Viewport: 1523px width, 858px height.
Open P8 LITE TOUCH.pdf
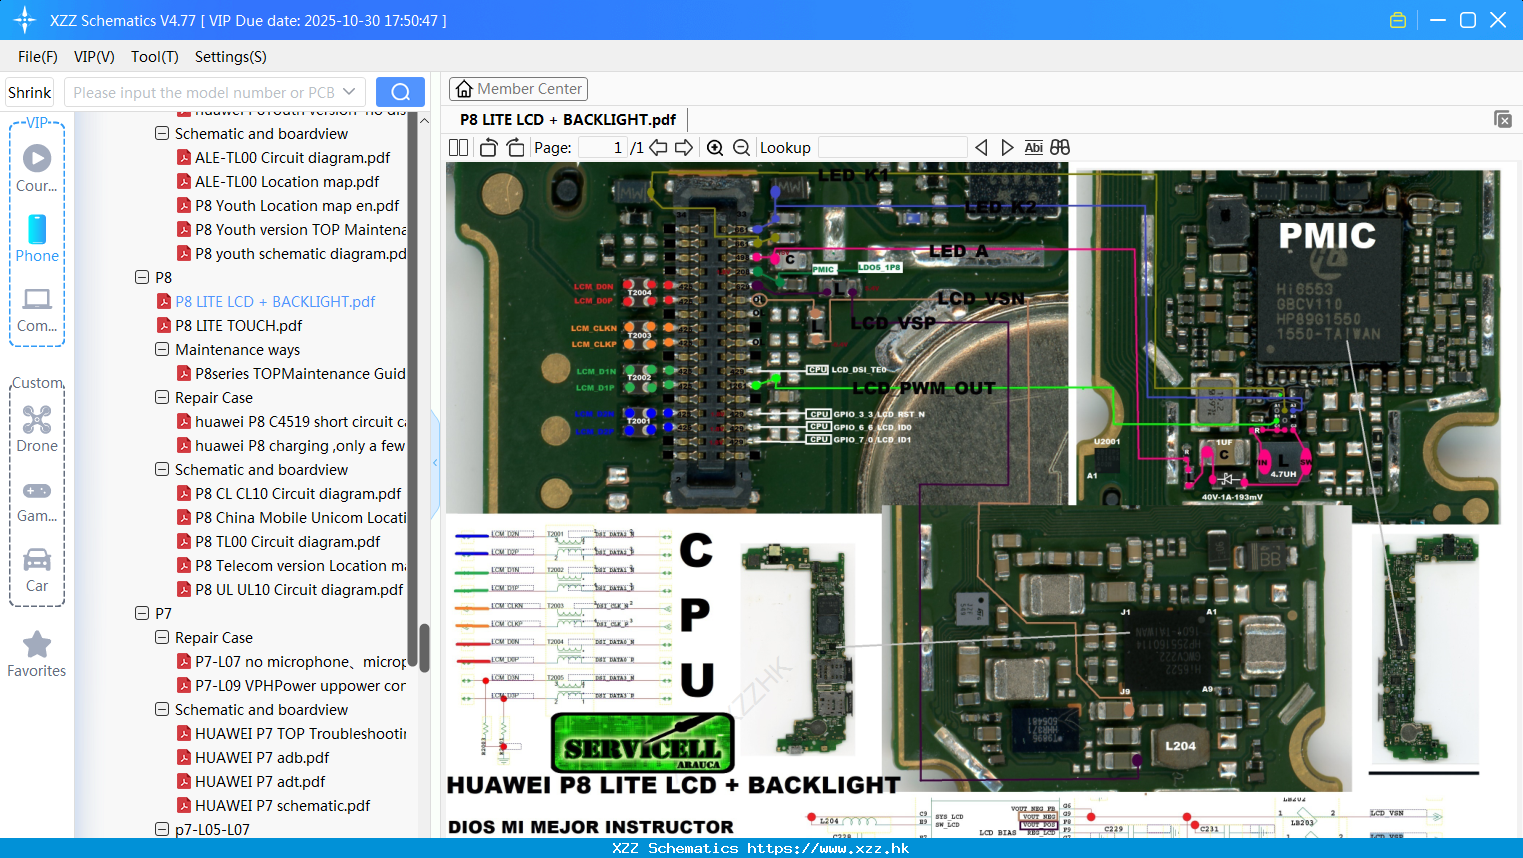click(238, 325)
